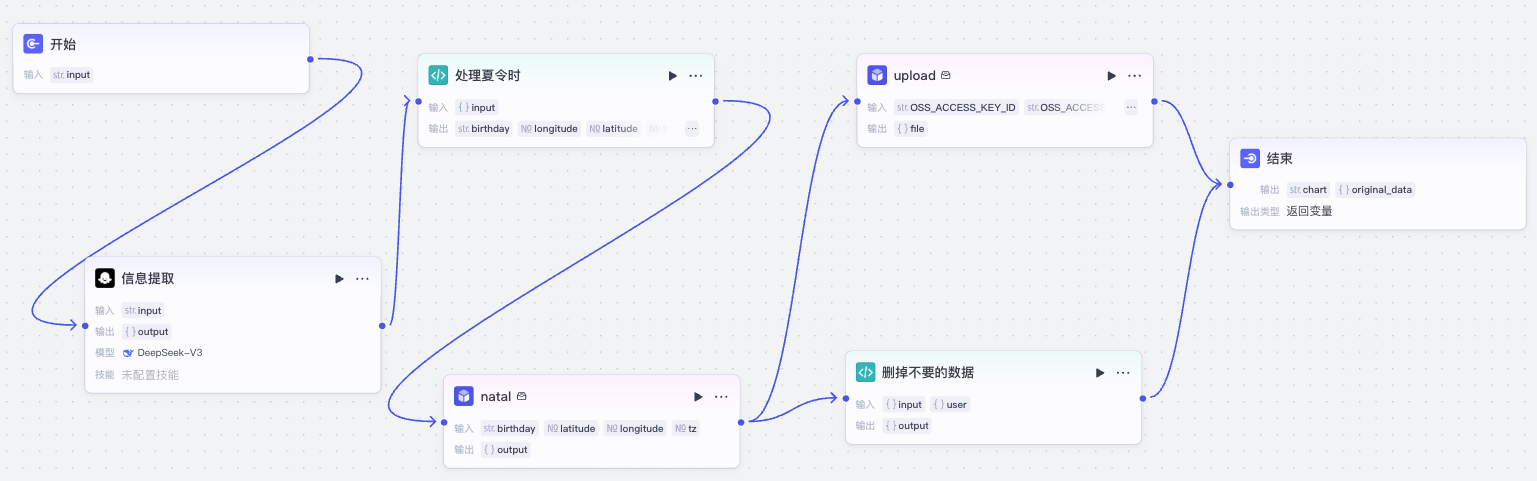
Task: Click the output port of 开始 node
Action: click(x=310, y=59)
